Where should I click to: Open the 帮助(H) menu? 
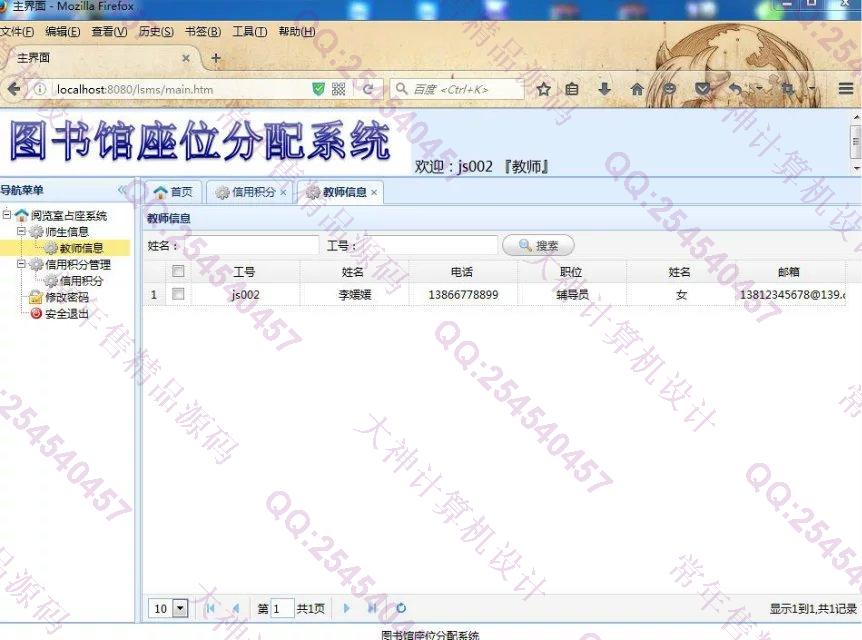[297, 31]
